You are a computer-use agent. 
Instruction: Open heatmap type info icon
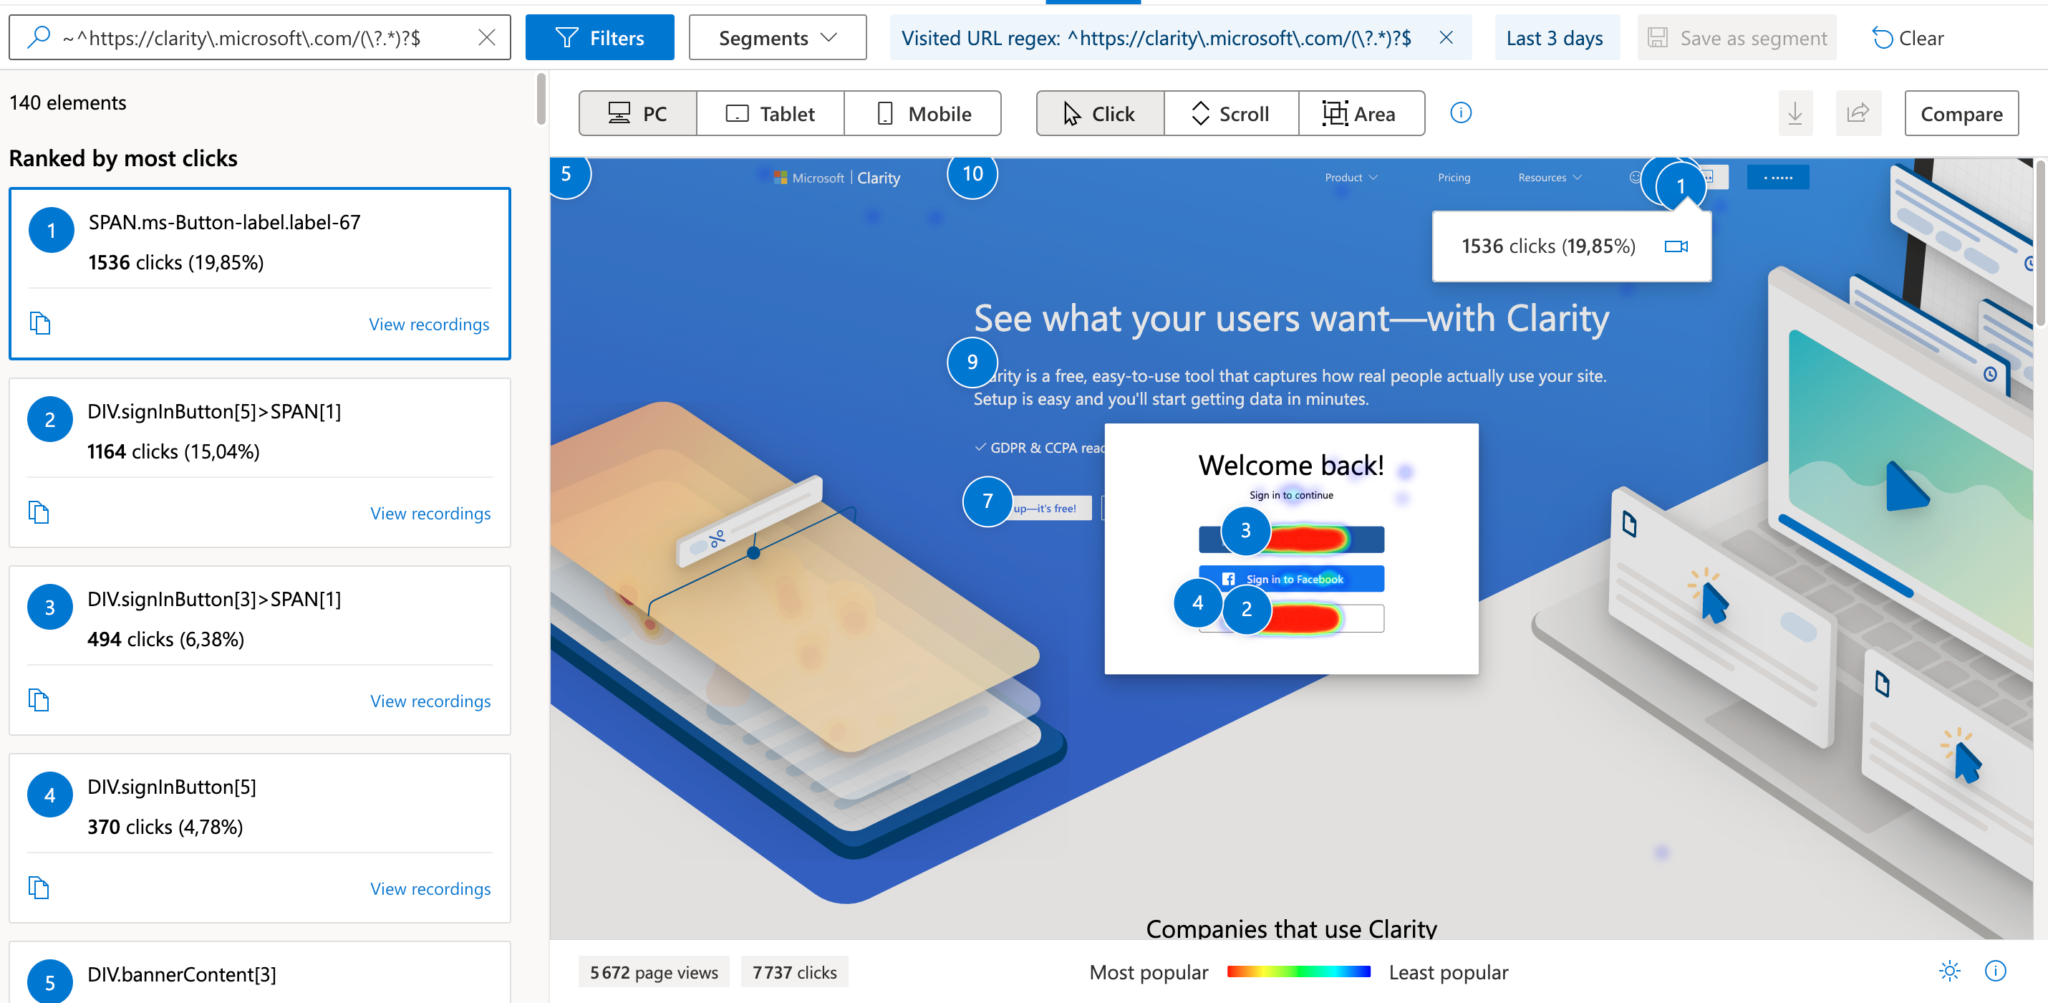click(x=1461, y=113)
